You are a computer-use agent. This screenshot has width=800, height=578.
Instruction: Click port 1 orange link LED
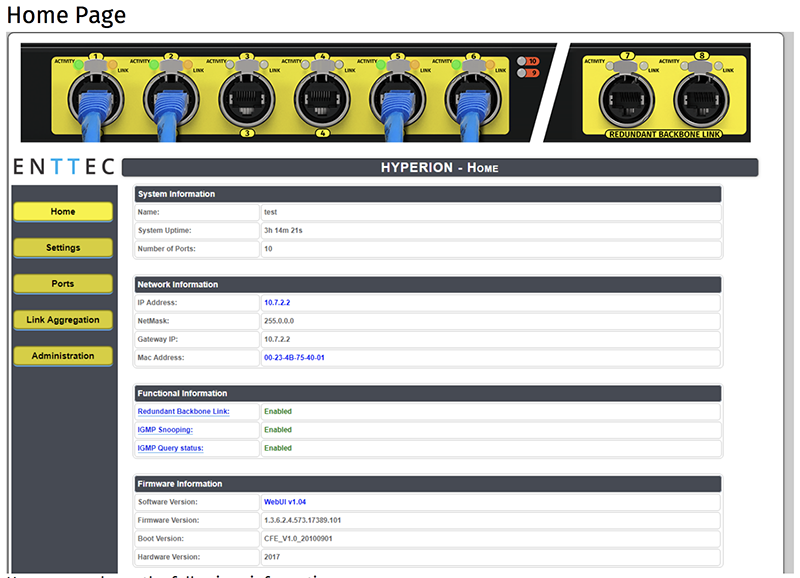[x=112, y=65]
